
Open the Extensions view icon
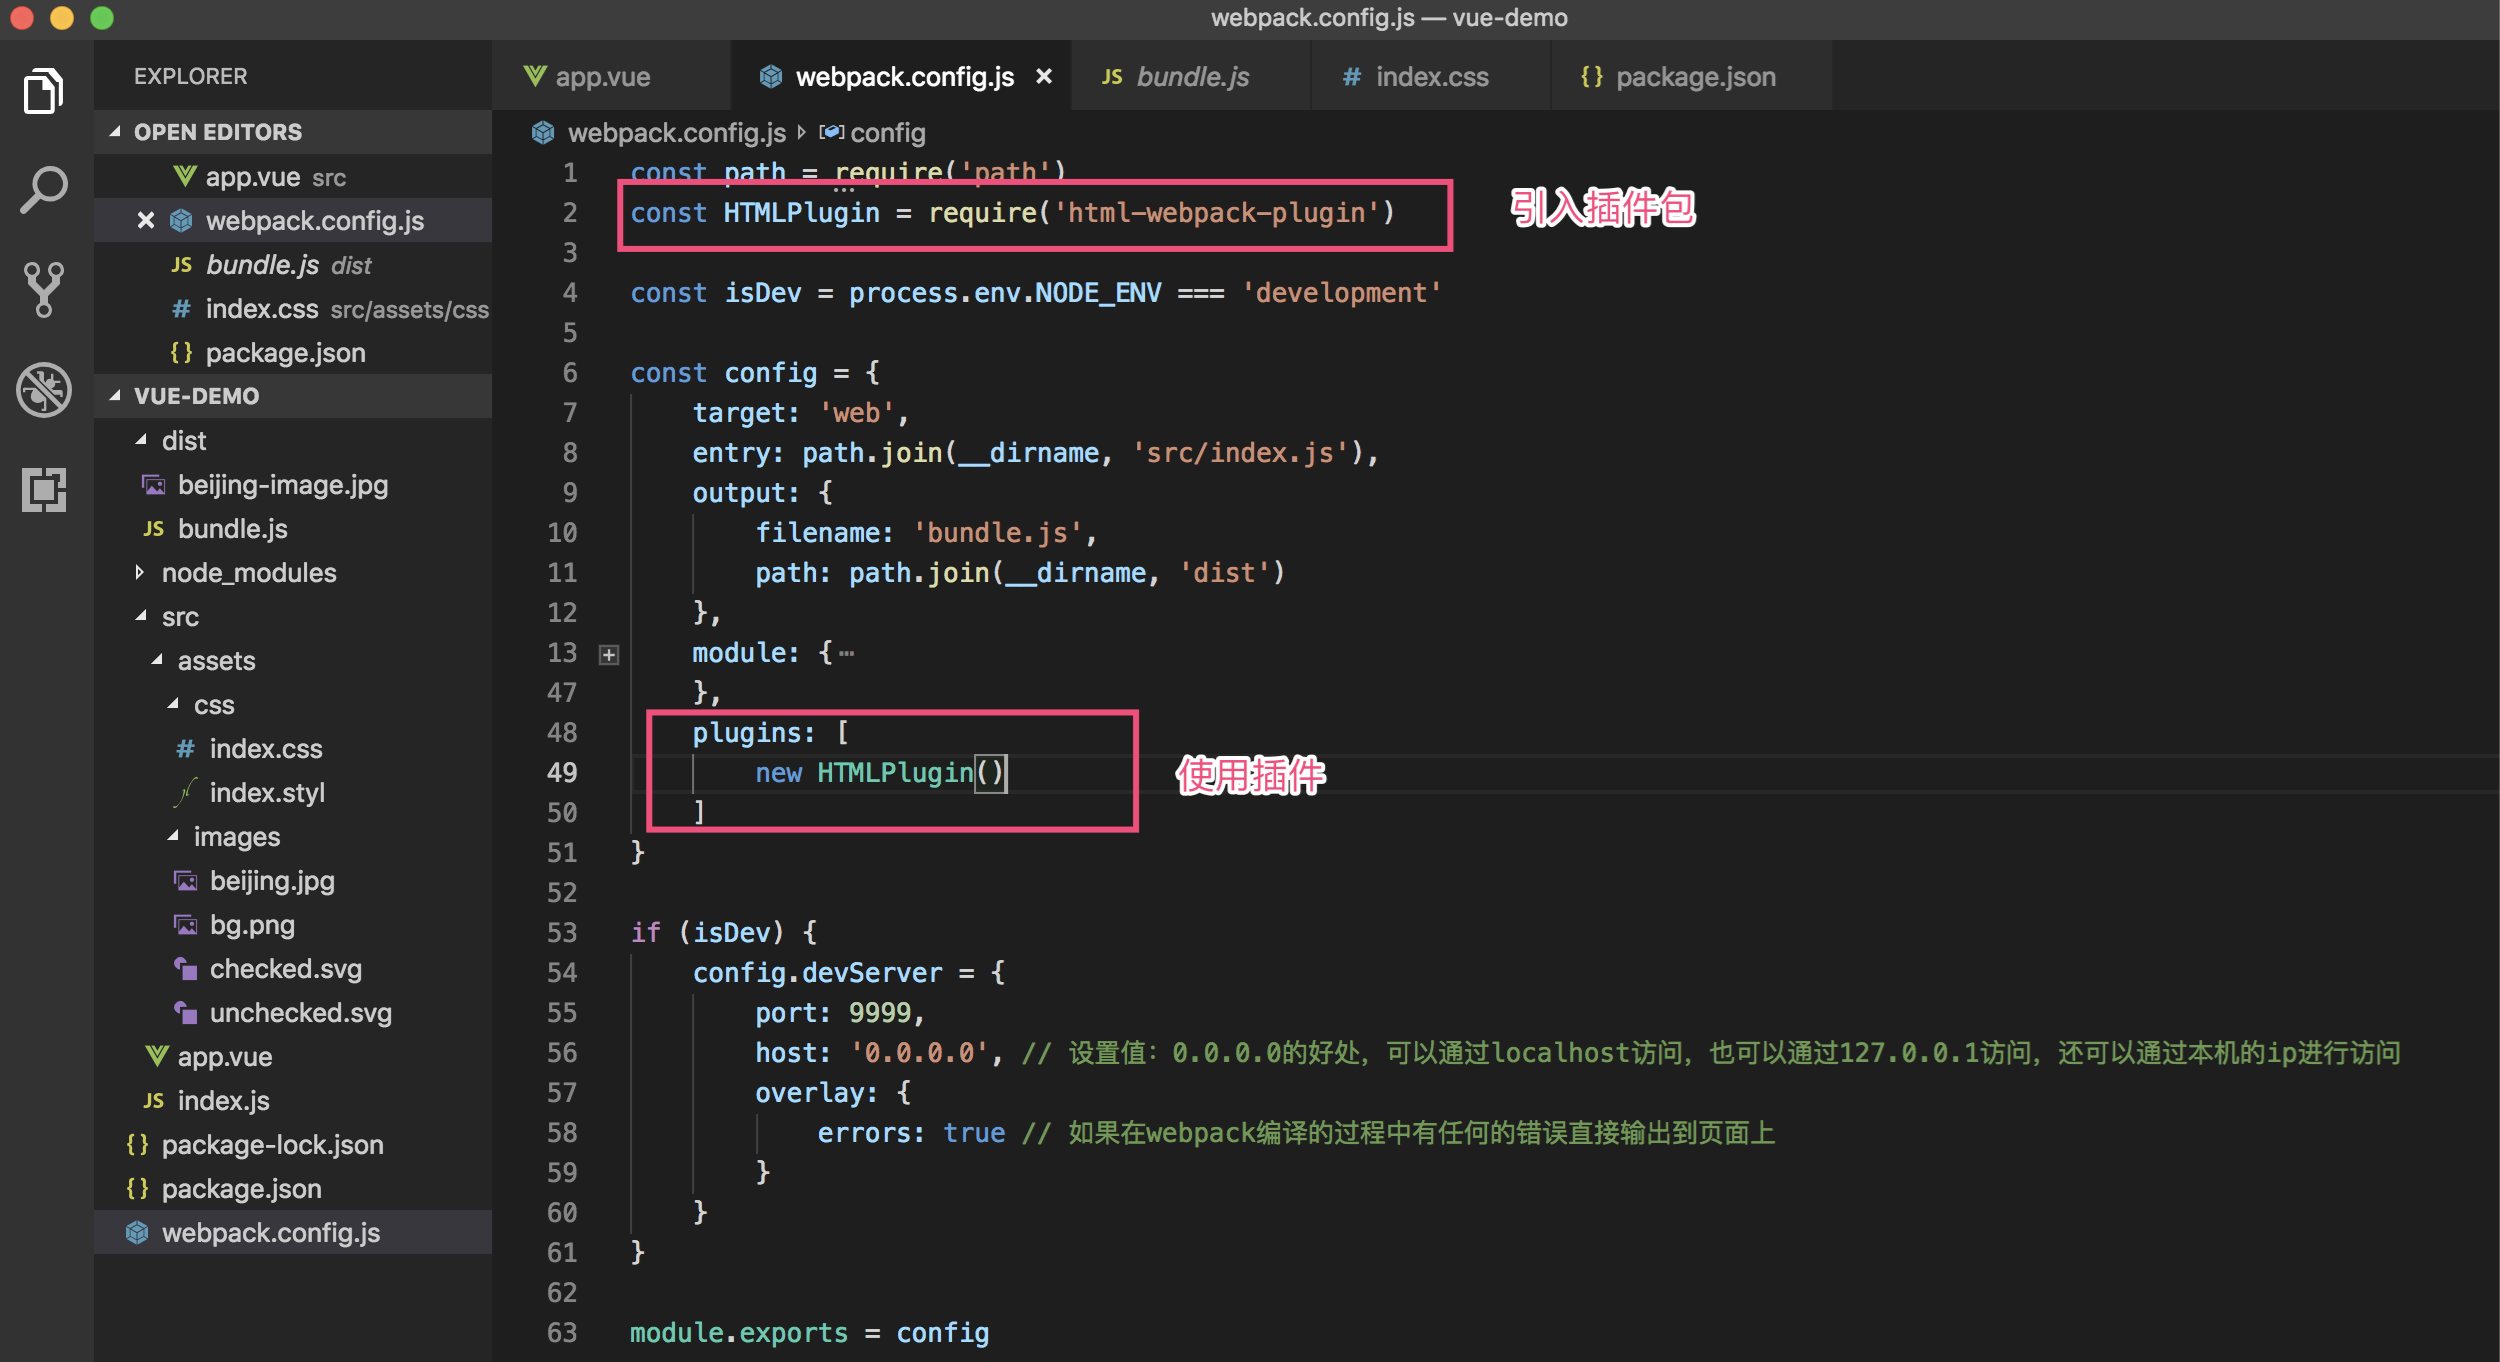point(44,489)
